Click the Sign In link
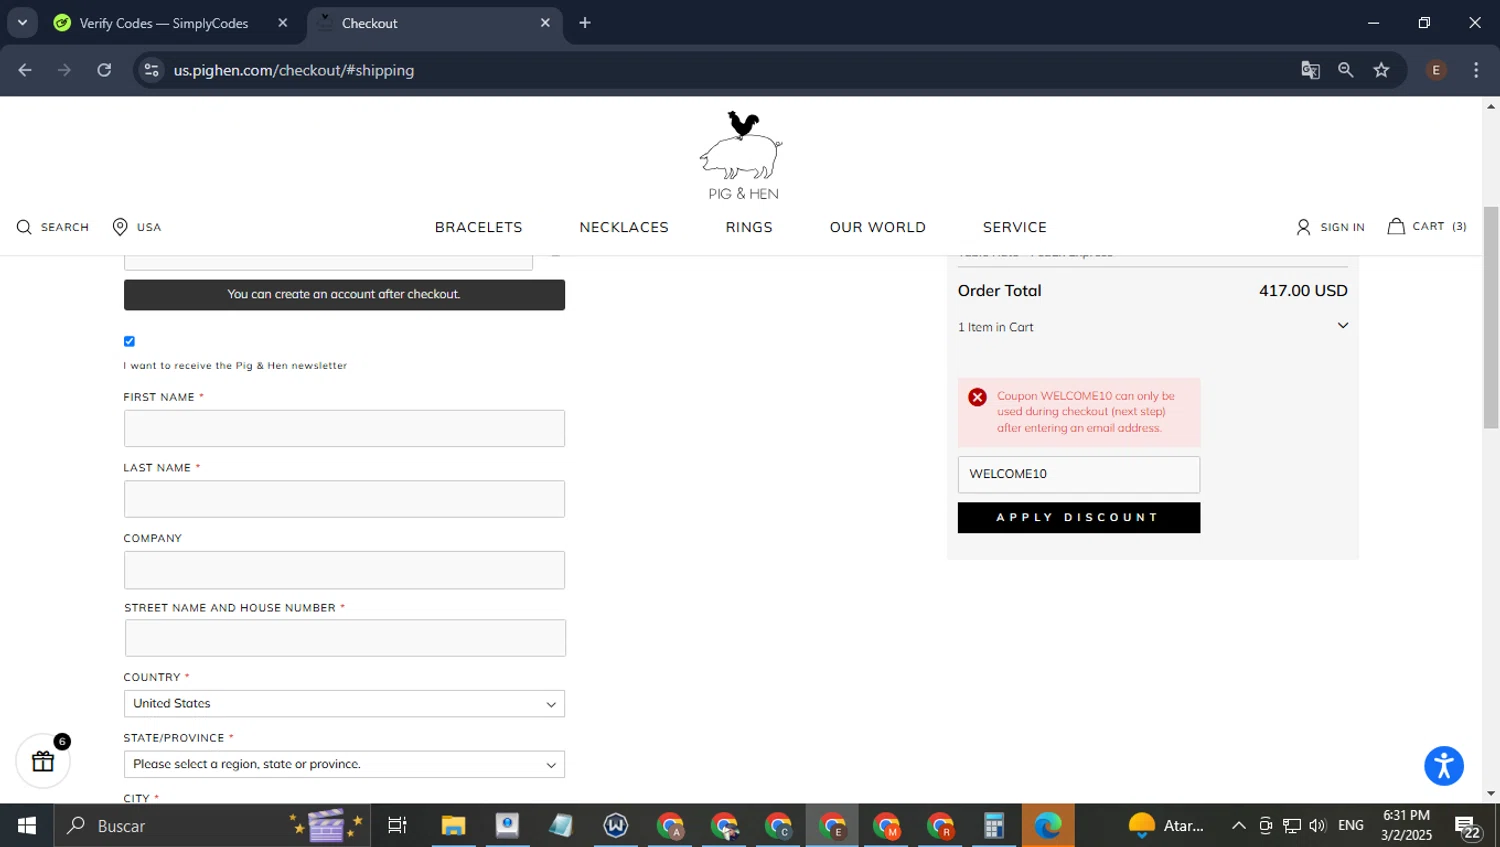The height and width of the screenshot is (847, 1500). tap(1342, 227)
